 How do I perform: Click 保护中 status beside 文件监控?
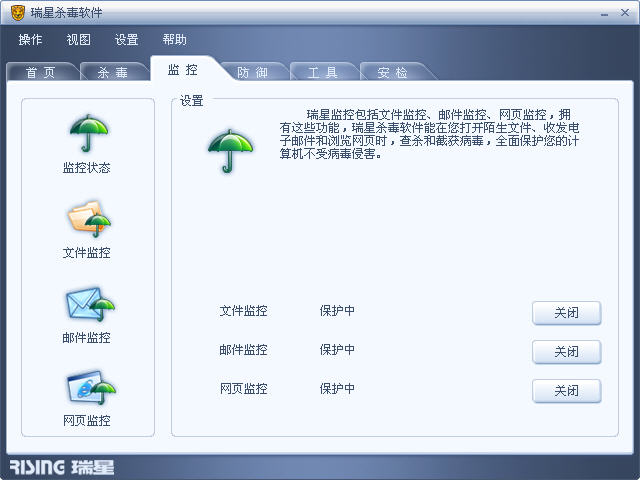click(x=337, y=311)
